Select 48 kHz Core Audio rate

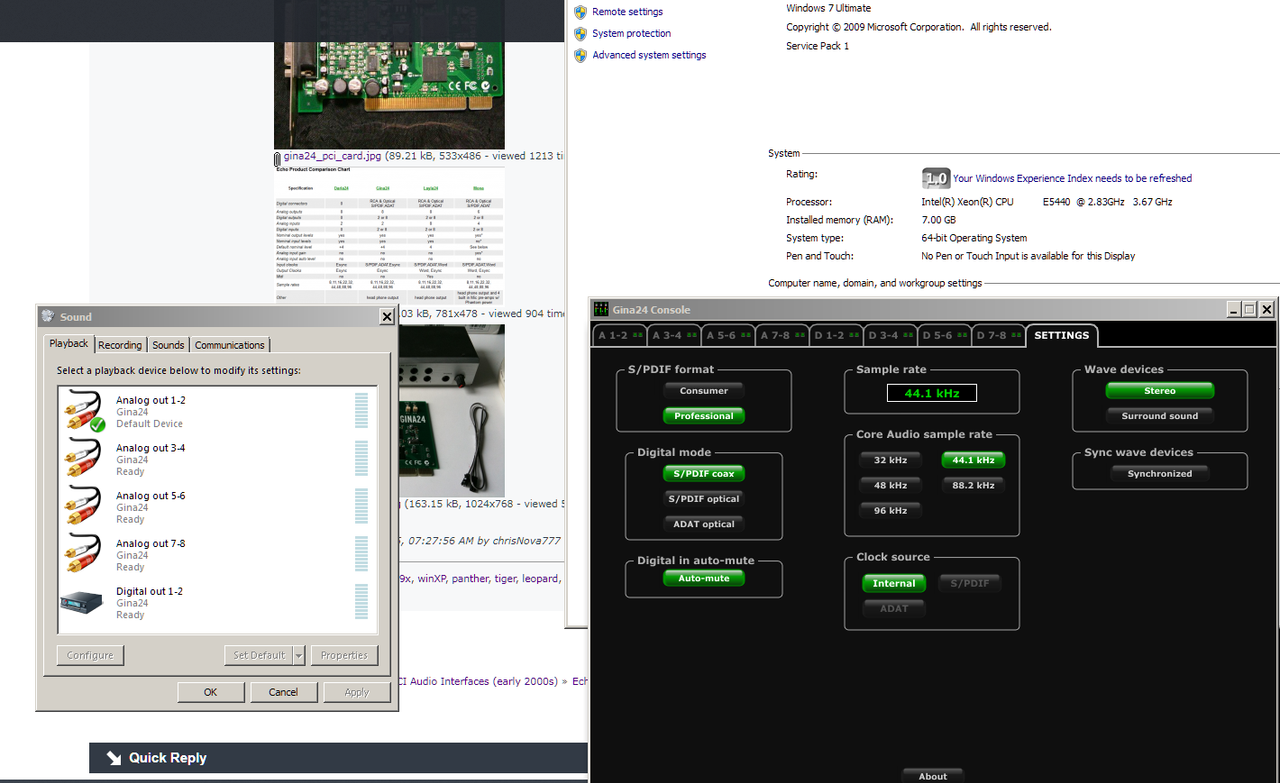point(891,485)
